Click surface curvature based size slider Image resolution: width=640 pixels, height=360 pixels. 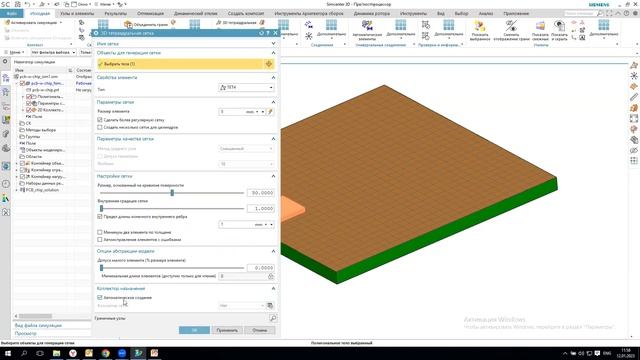tap(172, 193)
